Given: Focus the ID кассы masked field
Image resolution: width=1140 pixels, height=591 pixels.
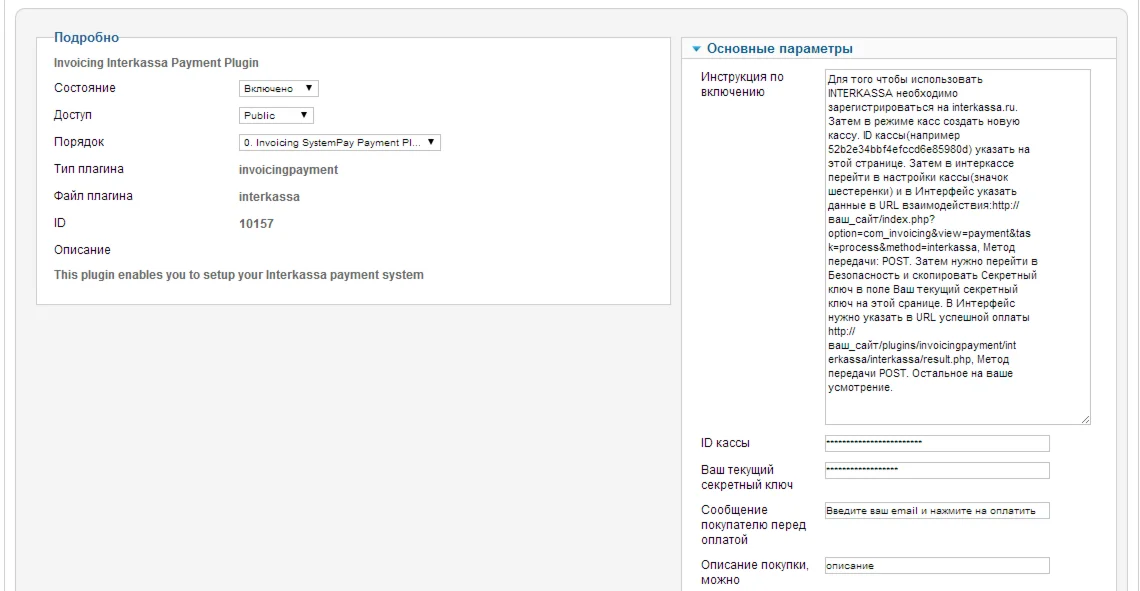Looking at the screenshot, I should point(936,443).
